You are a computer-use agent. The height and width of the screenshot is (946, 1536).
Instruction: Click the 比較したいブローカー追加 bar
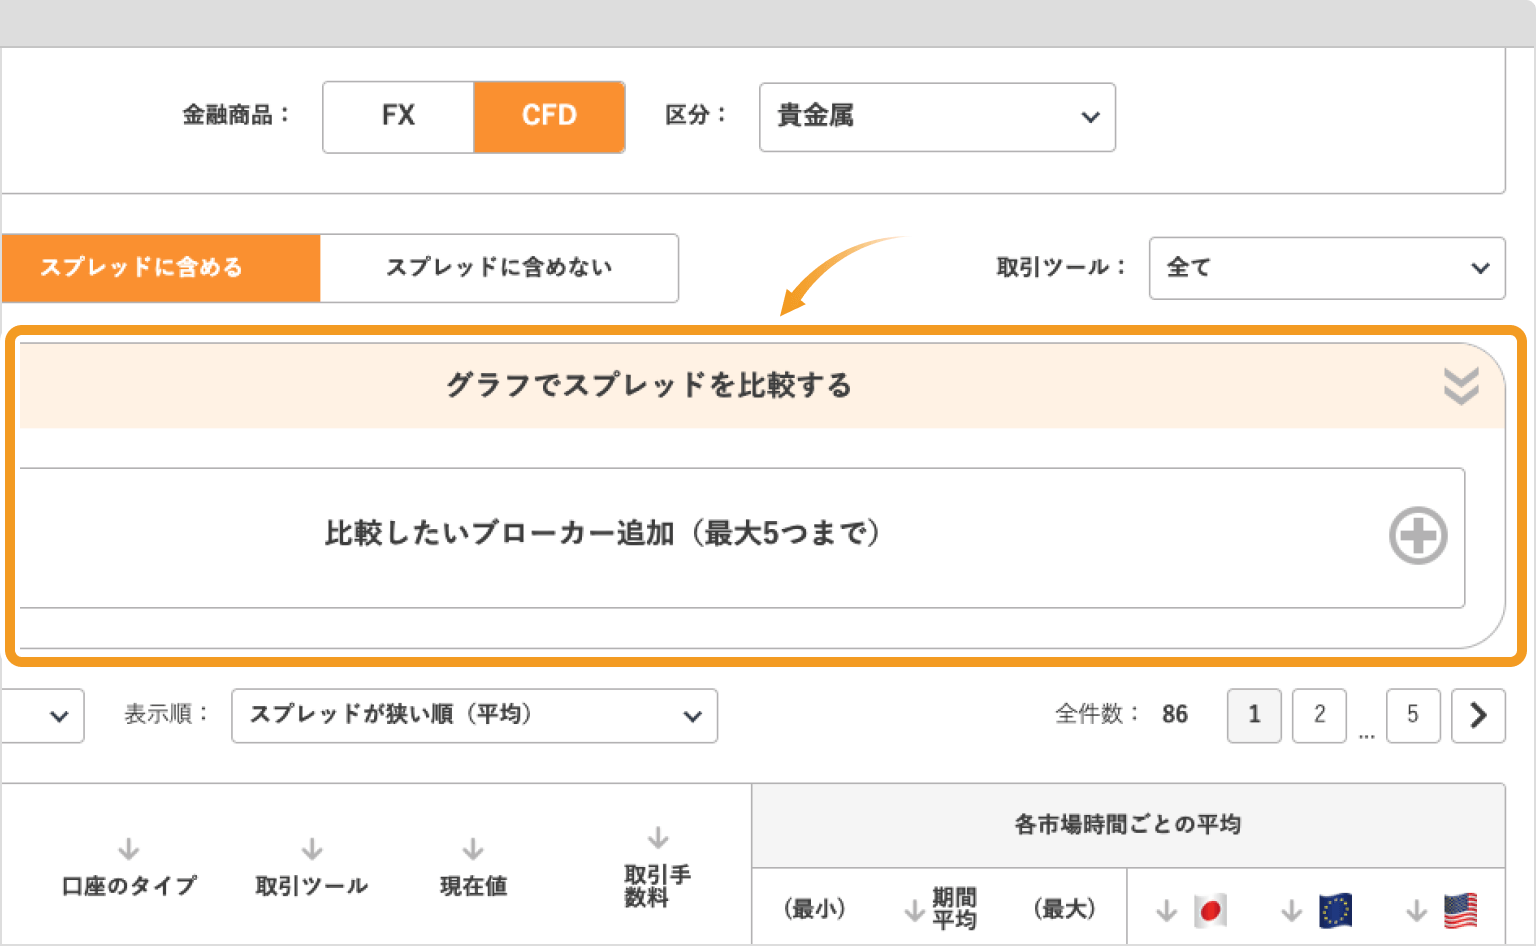coord(745,537)
